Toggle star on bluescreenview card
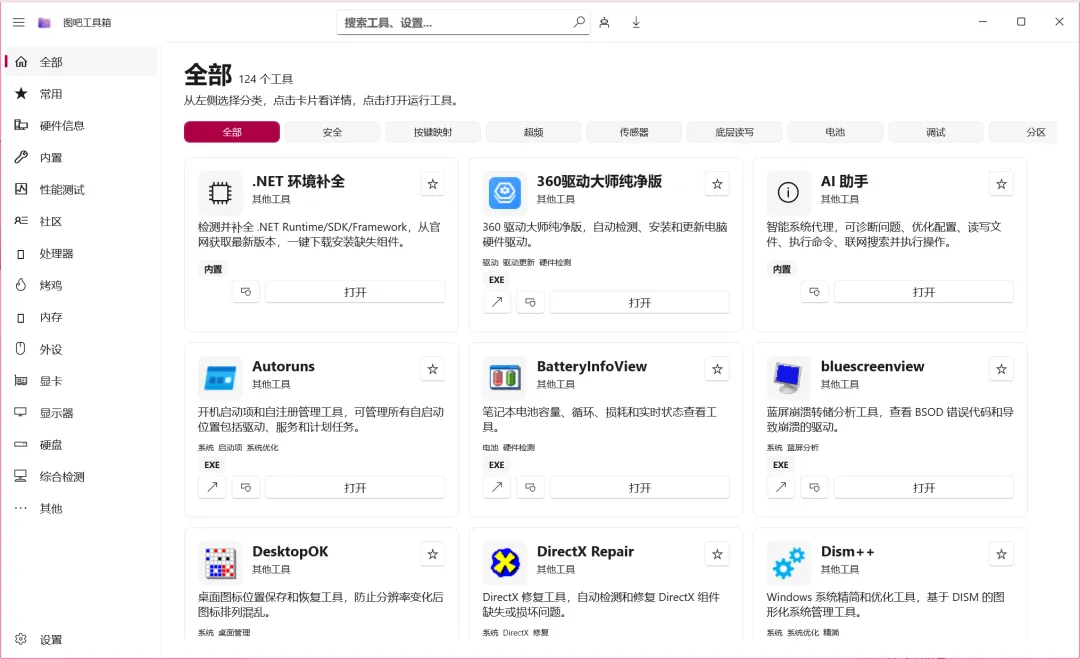 (x=1001, y=369)
